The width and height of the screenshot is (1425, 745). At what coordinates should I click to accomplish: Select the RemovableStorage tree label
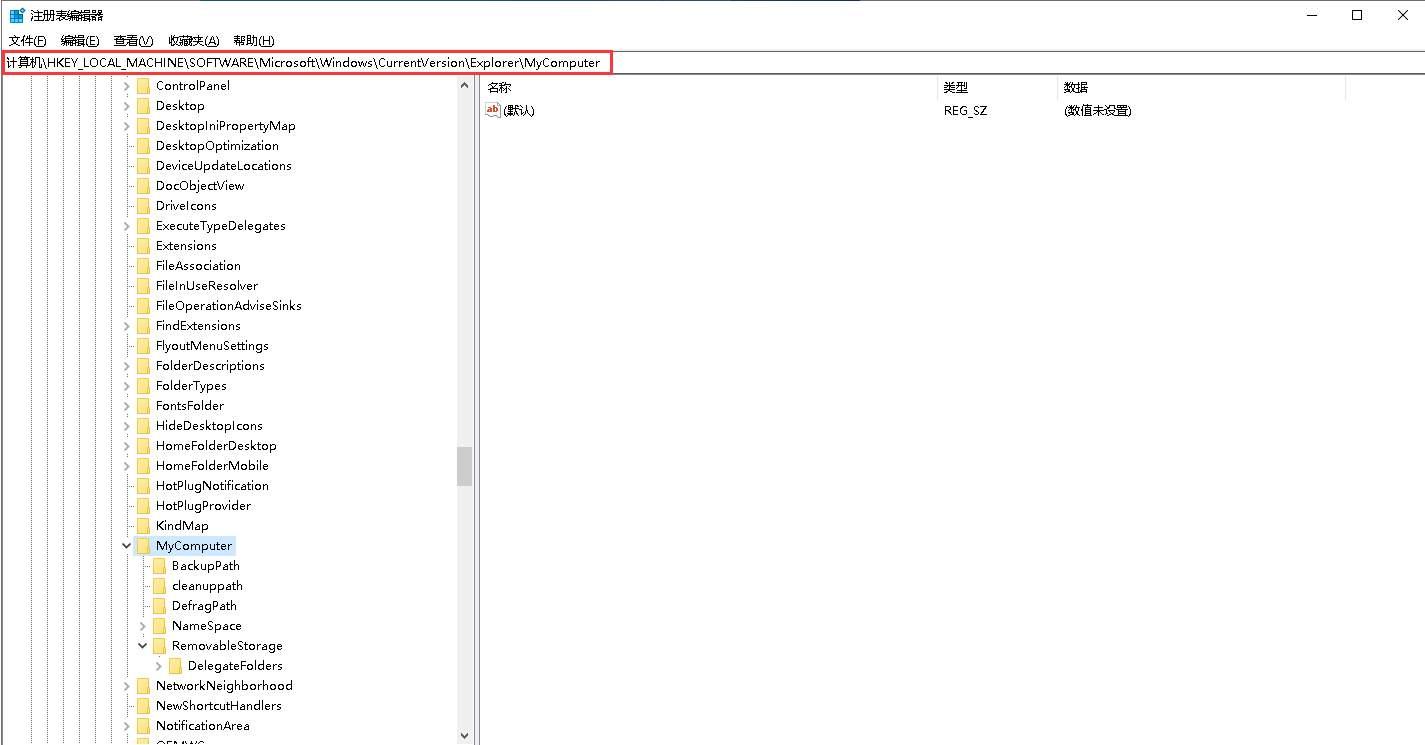[227, 646]
